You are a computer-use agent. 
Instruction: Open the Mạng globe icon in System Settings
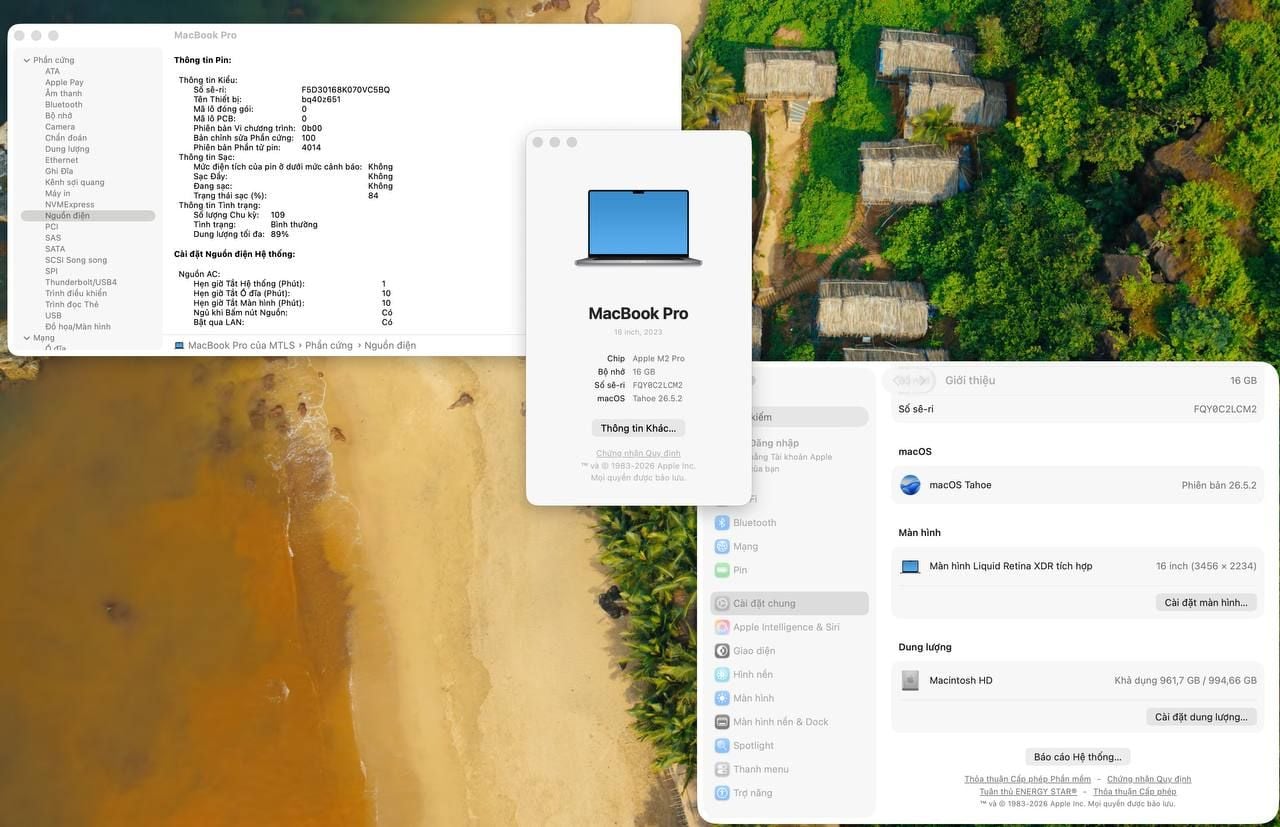[x=722, y=547]
